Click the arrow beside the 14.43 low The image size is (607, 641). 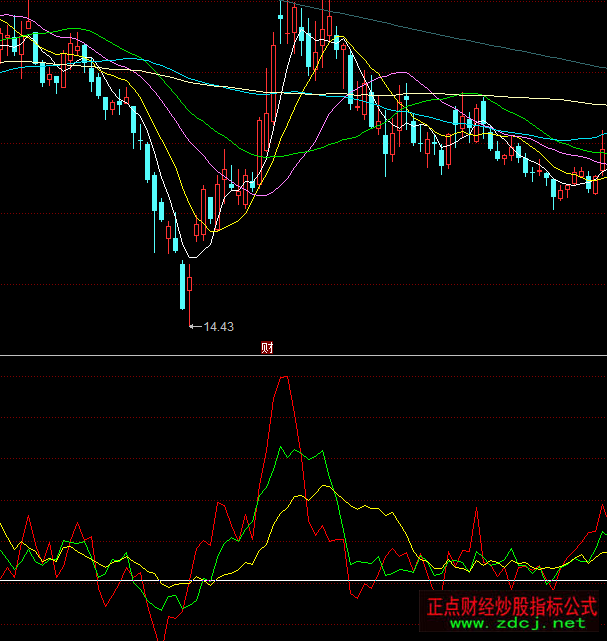195,326
